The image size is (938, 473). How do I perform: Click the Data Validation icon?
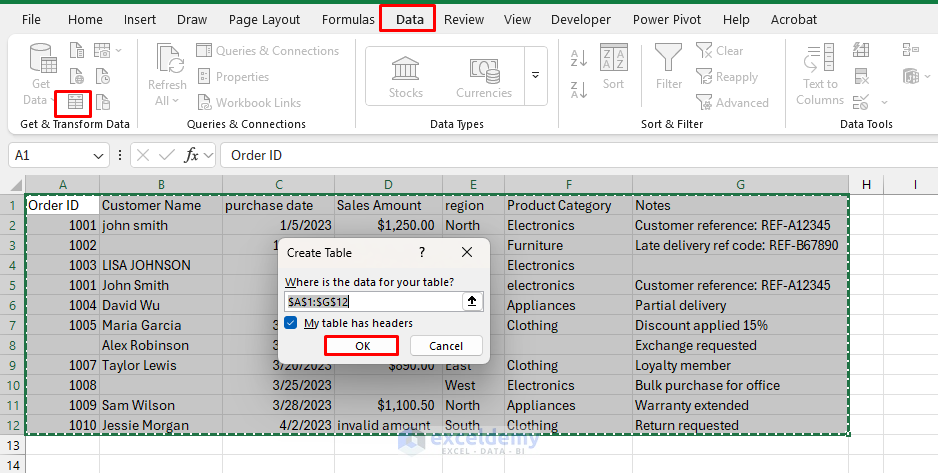coord(861,103)
